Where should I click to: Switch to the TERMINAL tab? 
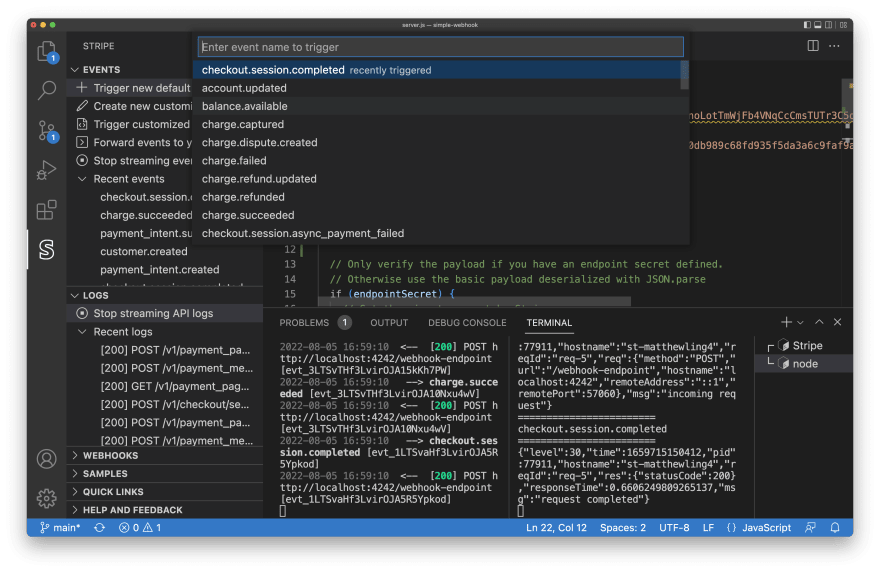(x=549, y=323)
